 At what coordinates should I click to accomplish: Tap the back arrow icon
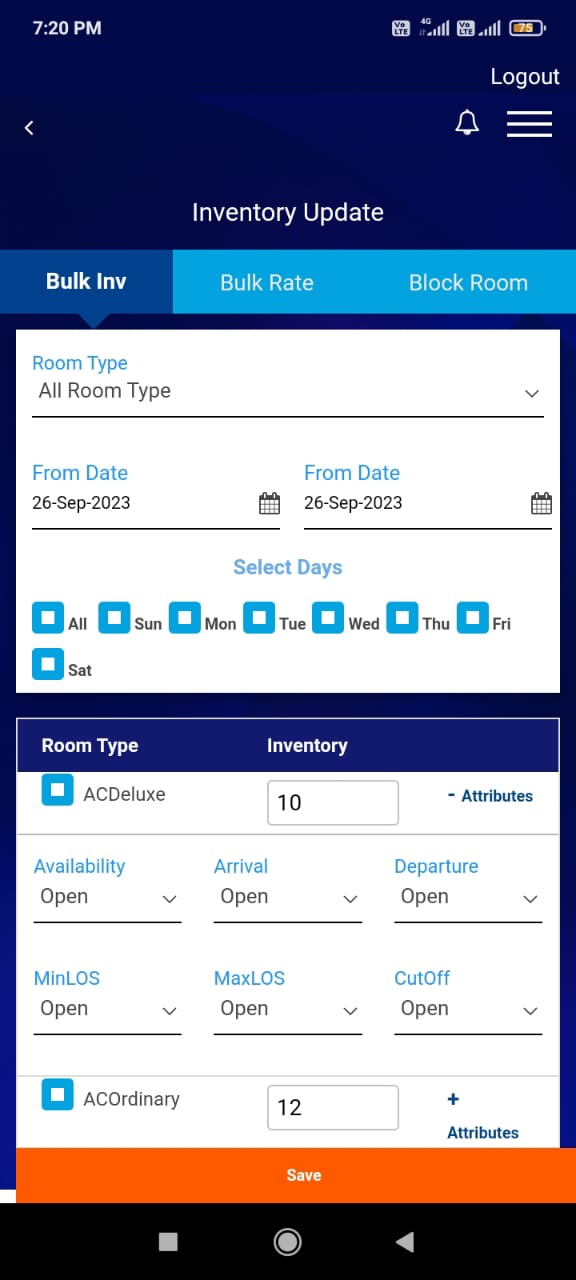[x=28, y=127]
